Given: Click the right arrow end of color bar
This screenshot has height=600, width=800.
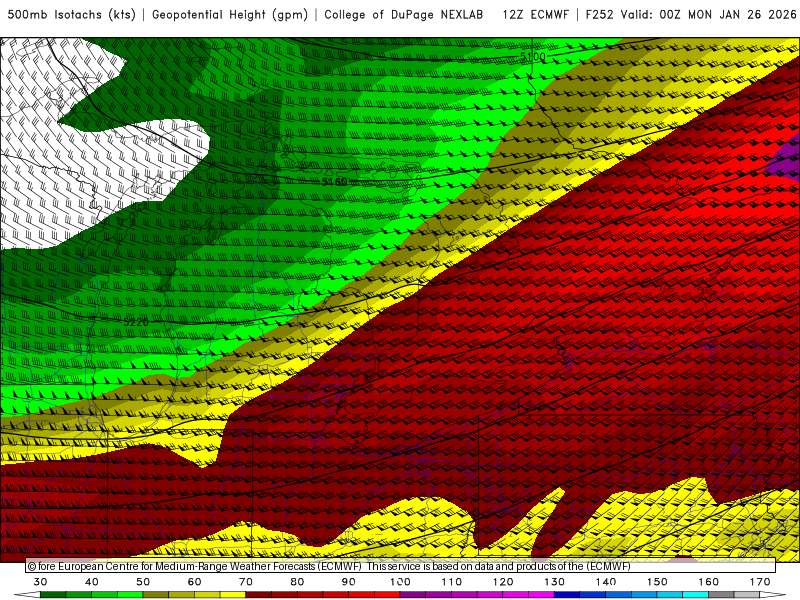Looking at the screenshot, I should [x=773, y=595].
